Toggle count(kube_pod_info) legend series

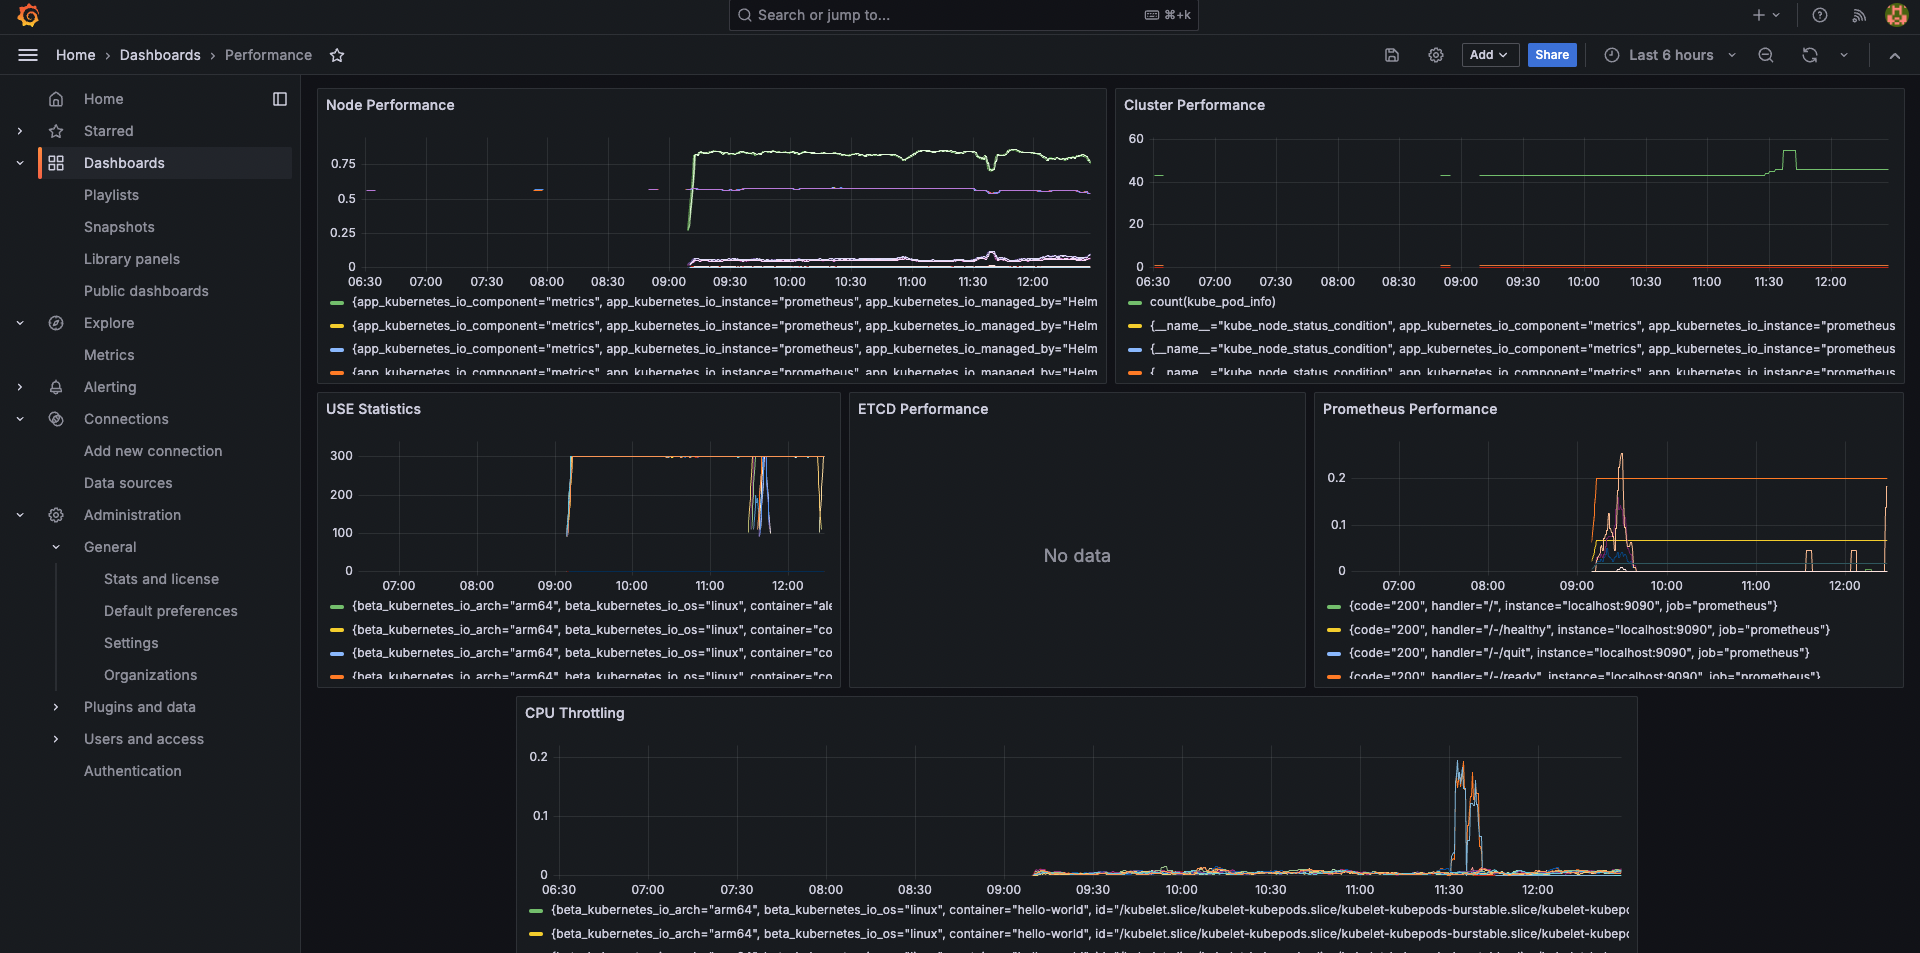[1212, 302]
